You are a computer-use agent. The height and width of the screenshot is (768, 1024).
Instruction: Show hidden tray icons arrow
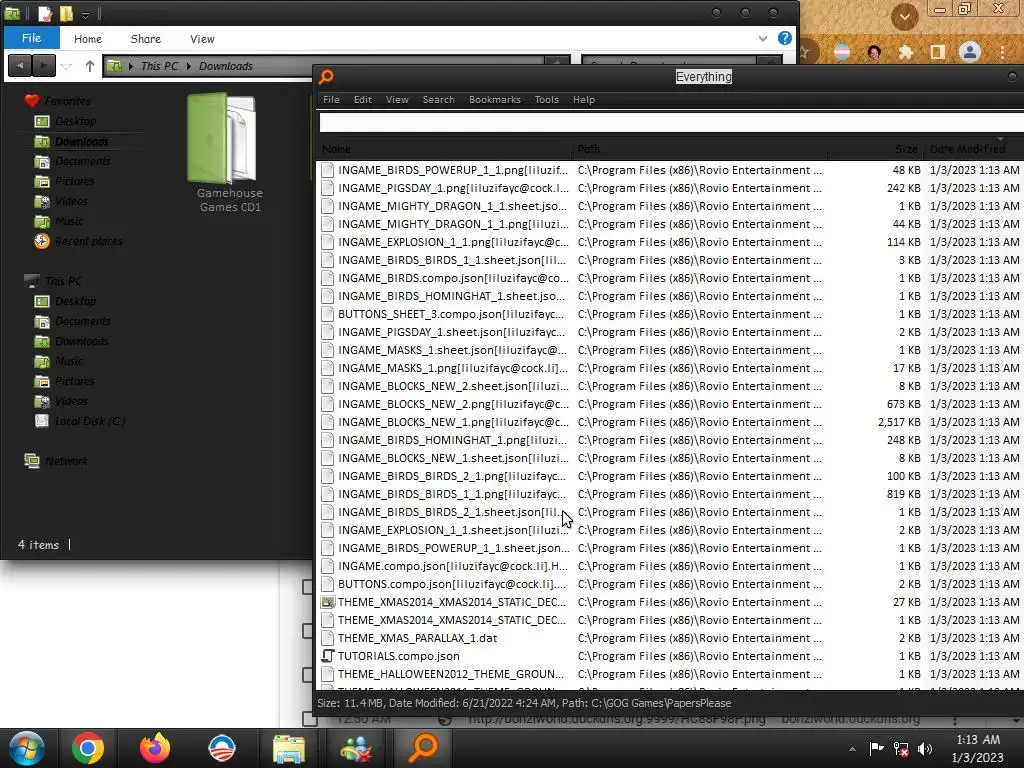852,749
